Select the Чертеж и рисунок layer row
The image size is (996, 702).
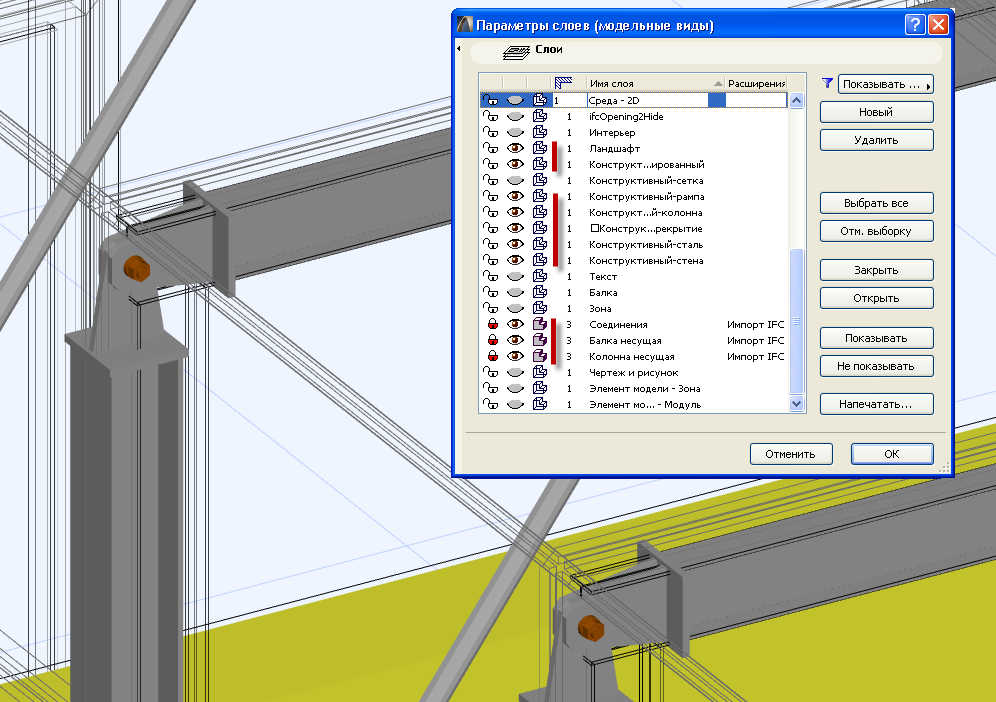tap(633, 372)
